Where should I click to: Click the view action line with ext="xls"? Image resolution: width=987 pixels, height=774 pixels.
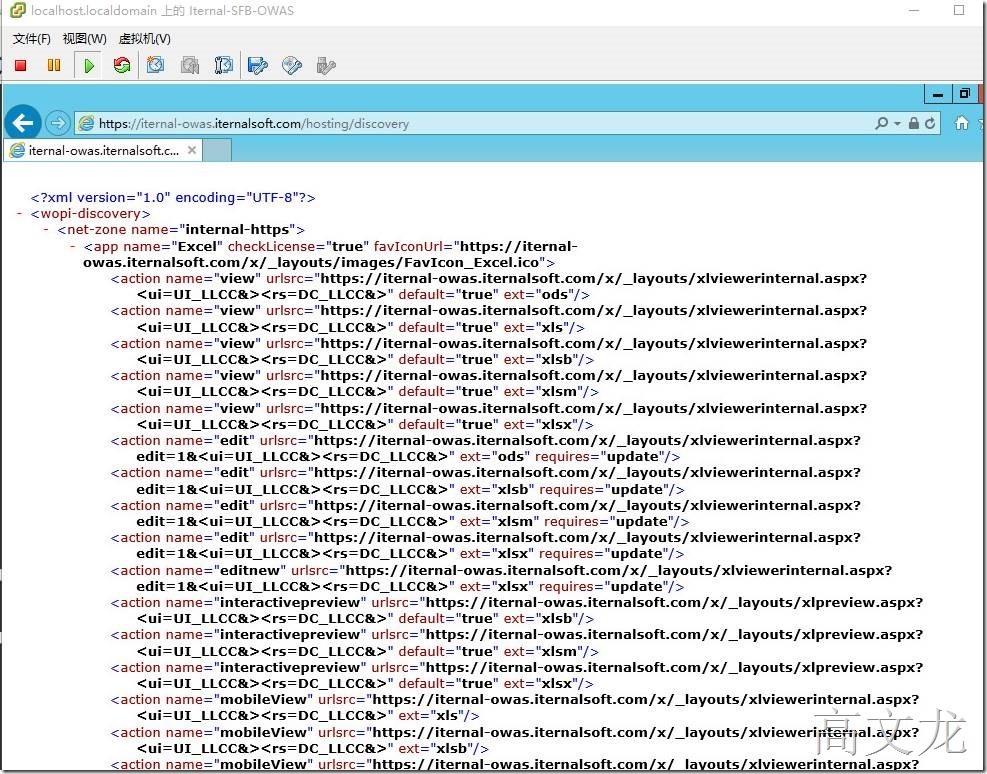pyautogui.click(x=488, y=319)
